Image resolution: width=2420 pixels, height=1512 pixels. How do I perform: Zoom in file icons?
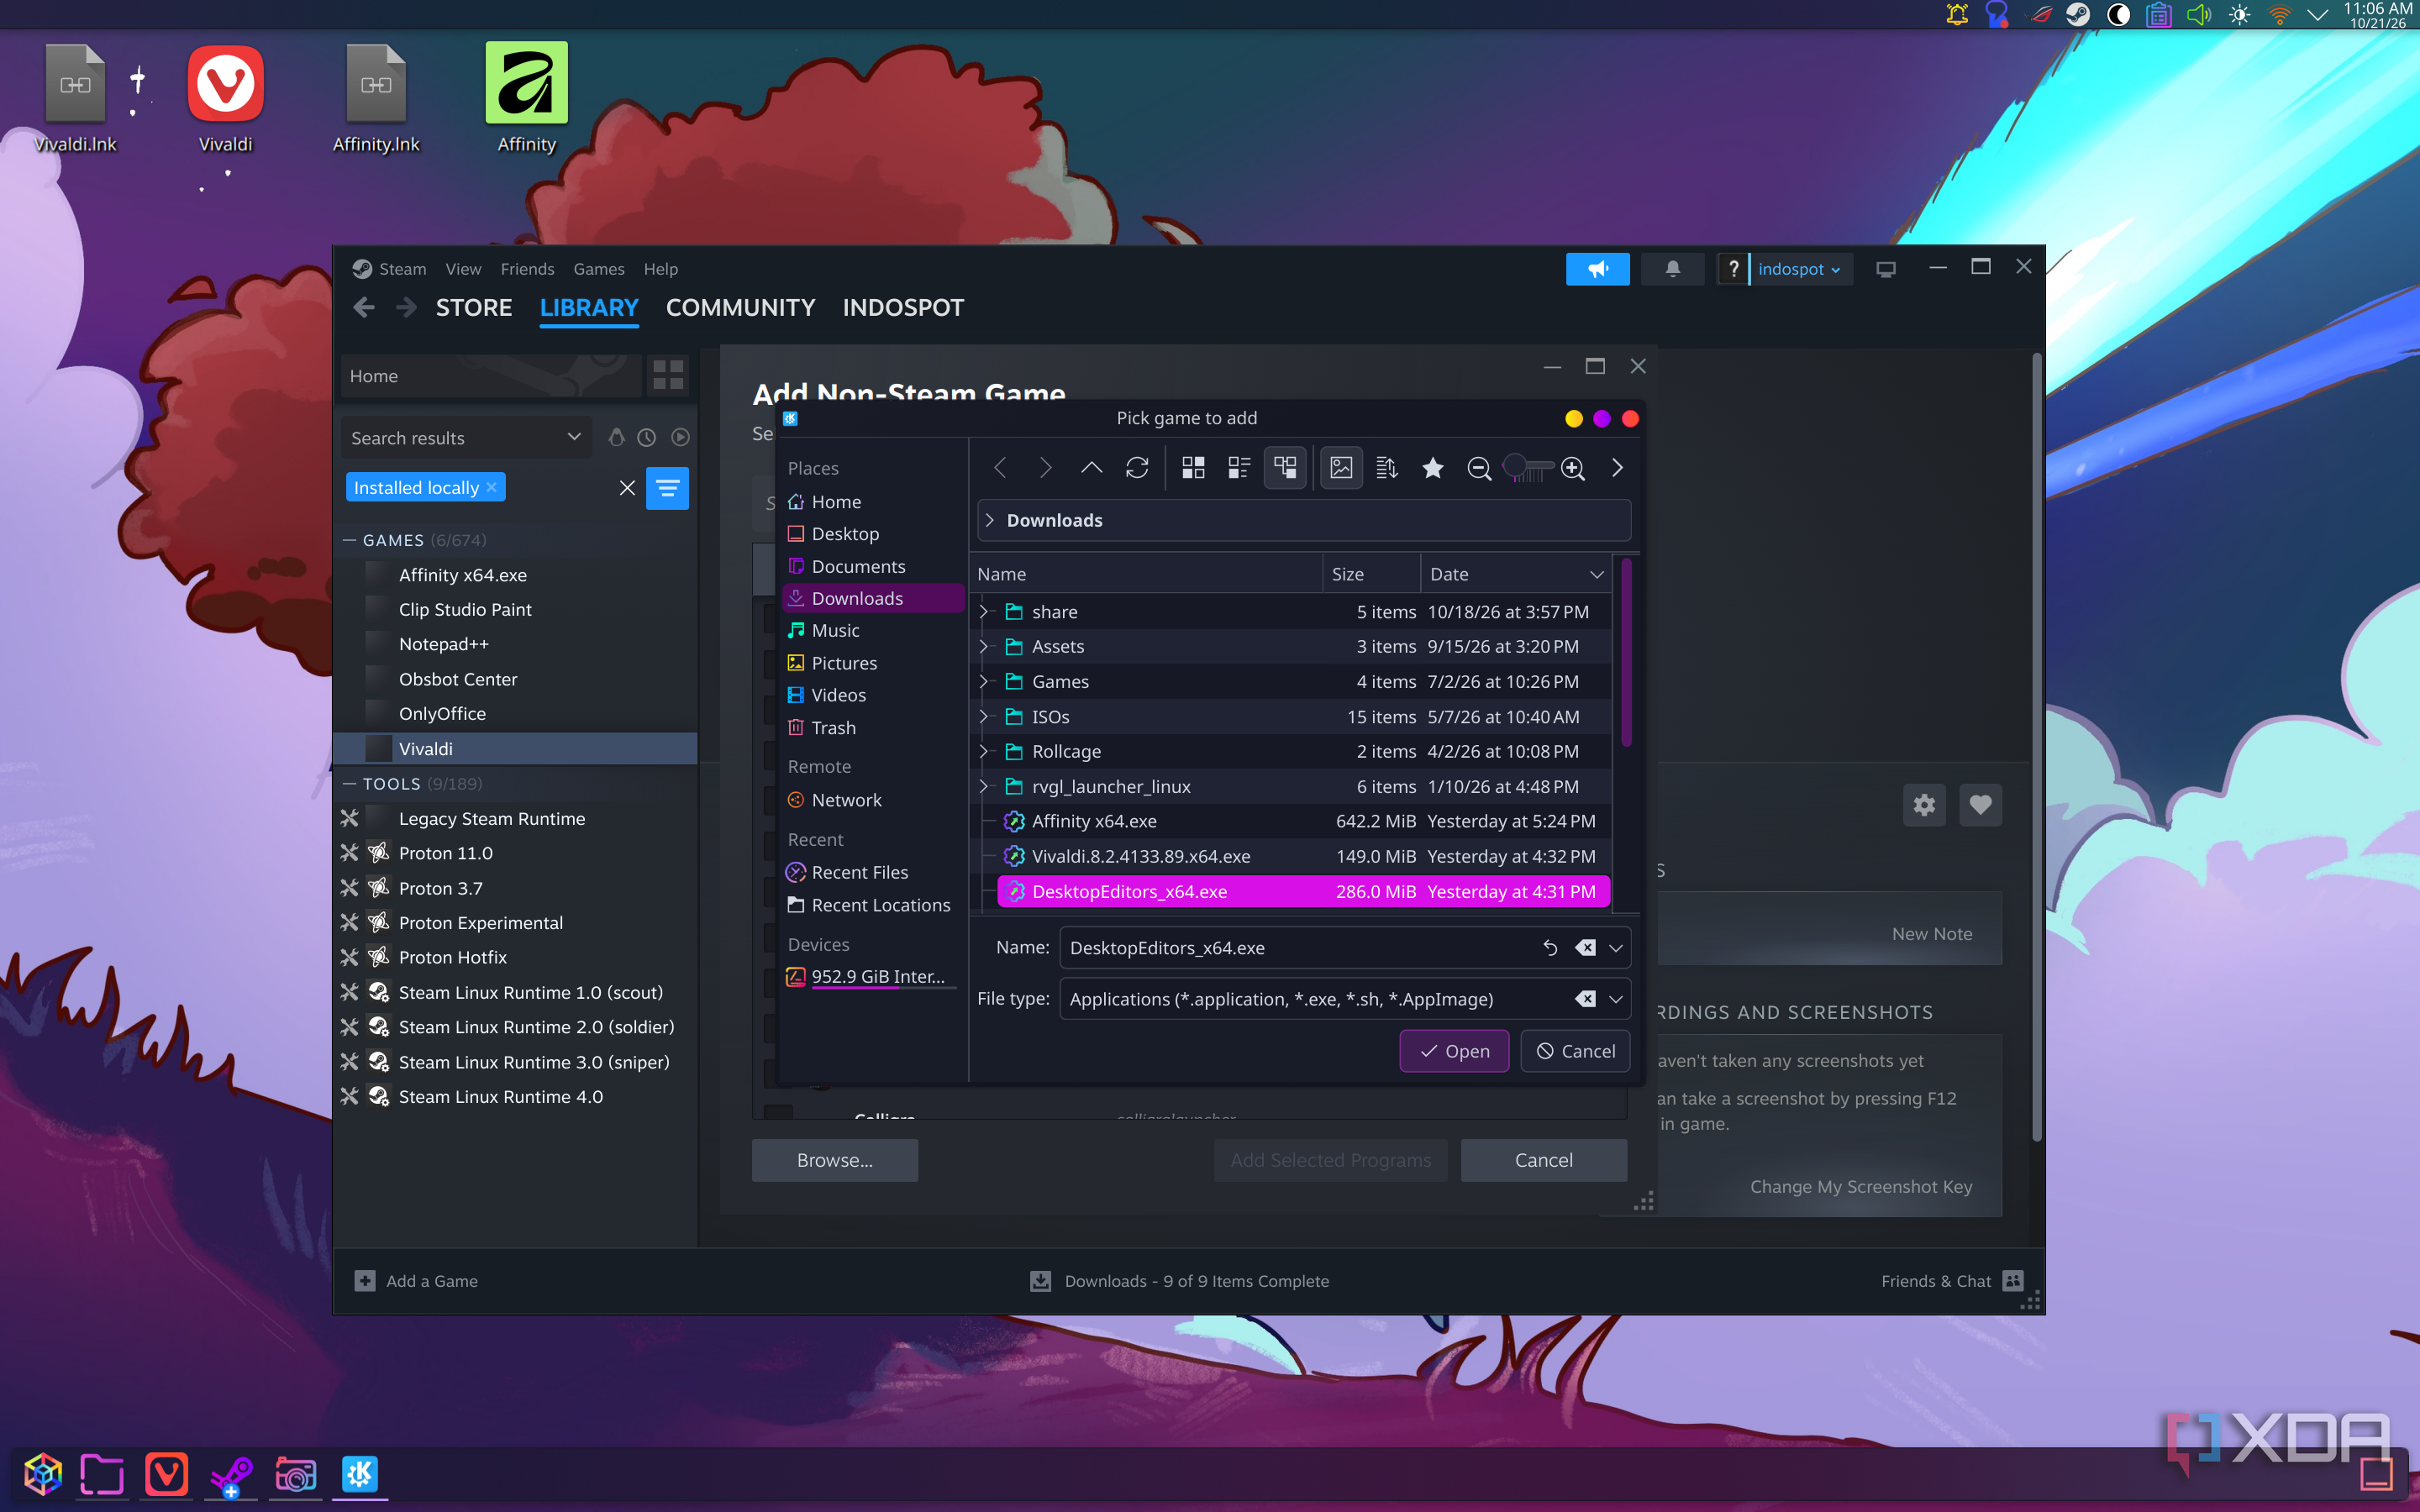click(x=1572, y=467)
